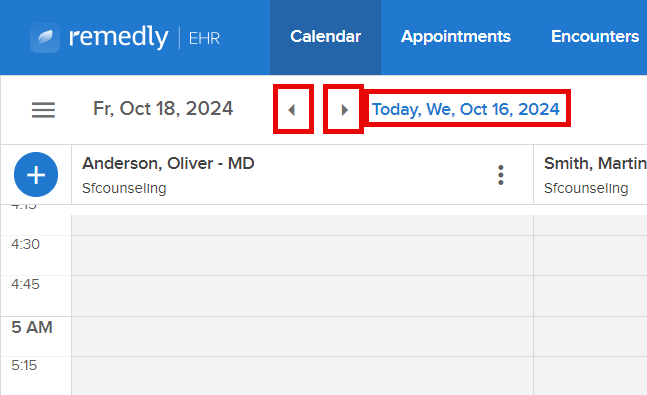Go to the Encounters tab

[x=595, y=37]
